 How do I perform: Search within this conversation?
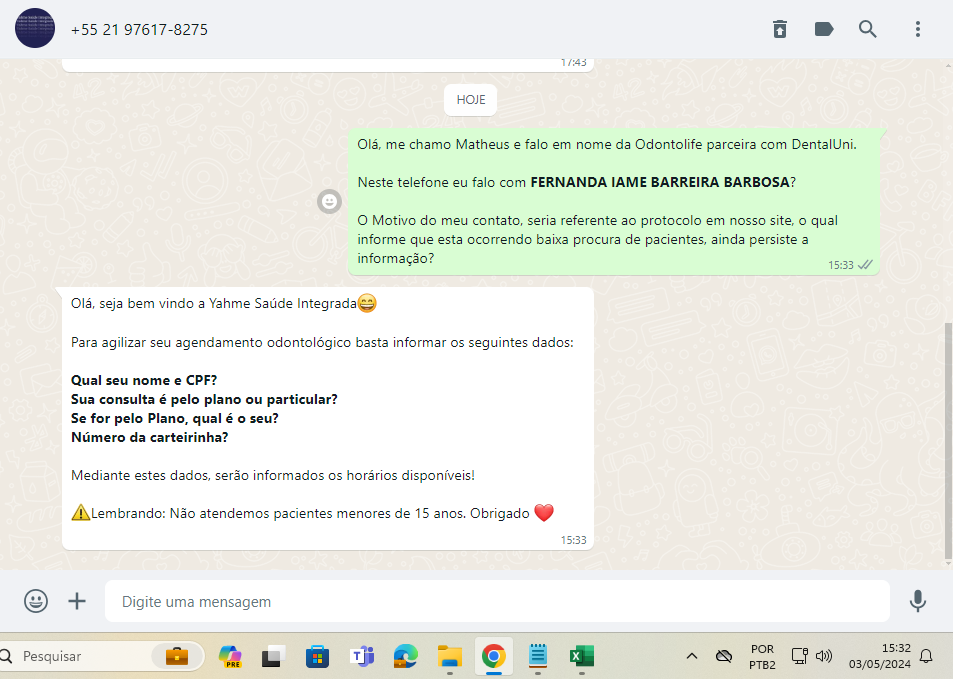click(868, 29)
